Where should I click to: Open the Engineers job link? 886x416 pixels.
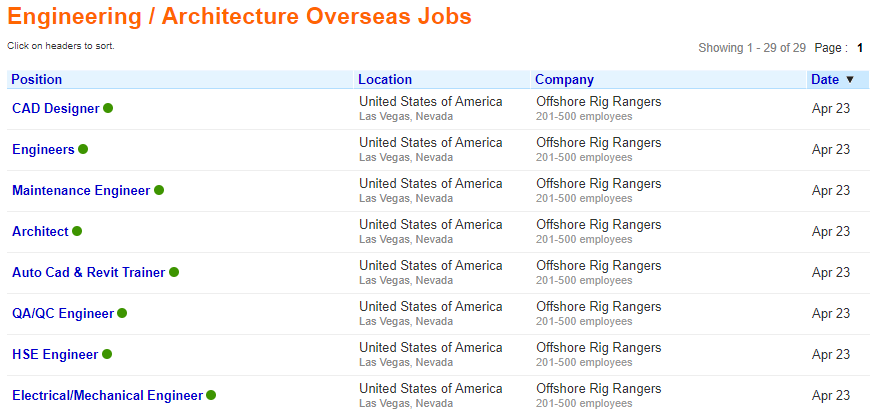pyautogui.click(x=43, y=150)
